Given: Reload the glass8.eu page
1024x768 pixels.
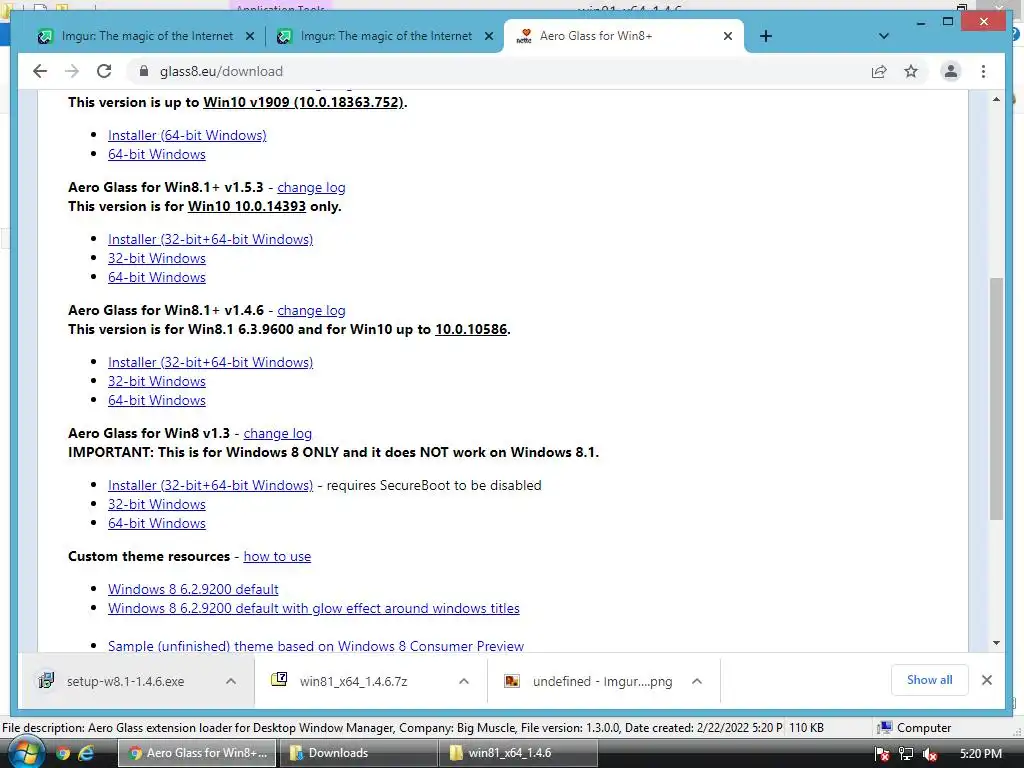Looking at the screenshot, I should tap(104, 71).
